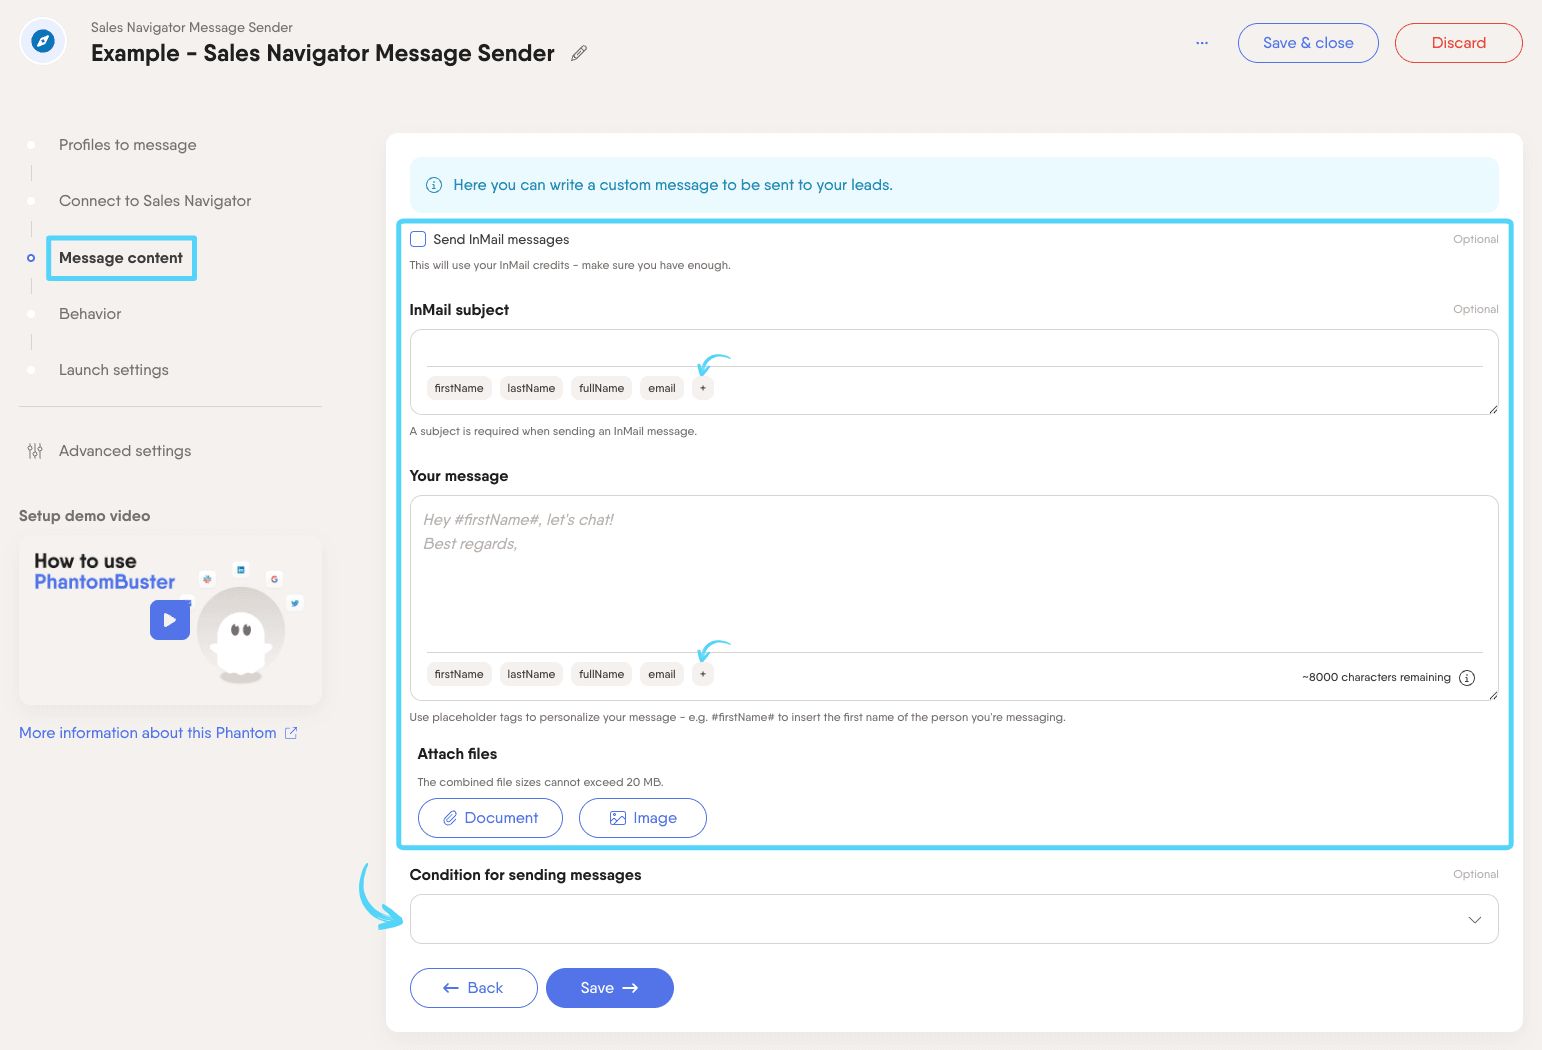This screenshot has width=1542, height=1050.
Task: Open the three-dots more options menu
Action: (x=1201, y=43)
